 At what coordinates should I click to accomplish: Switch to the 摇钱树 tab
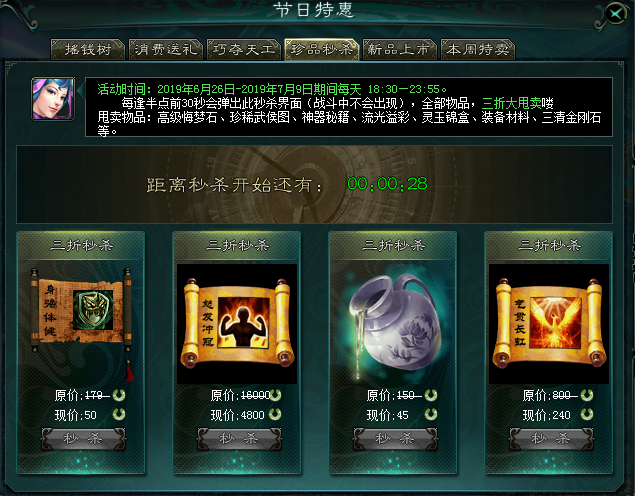pos(87,49)
